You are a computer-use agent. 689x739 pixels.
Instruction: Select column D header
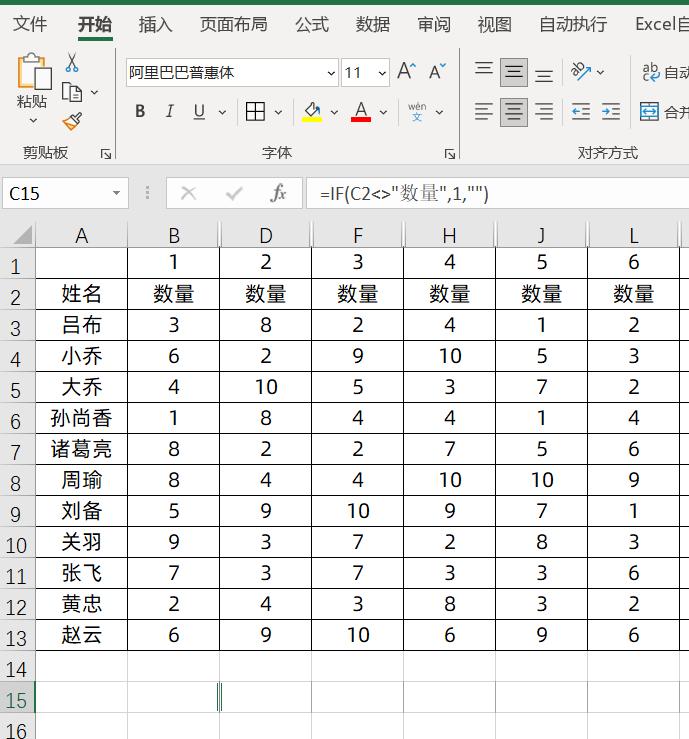pos(266,235)
